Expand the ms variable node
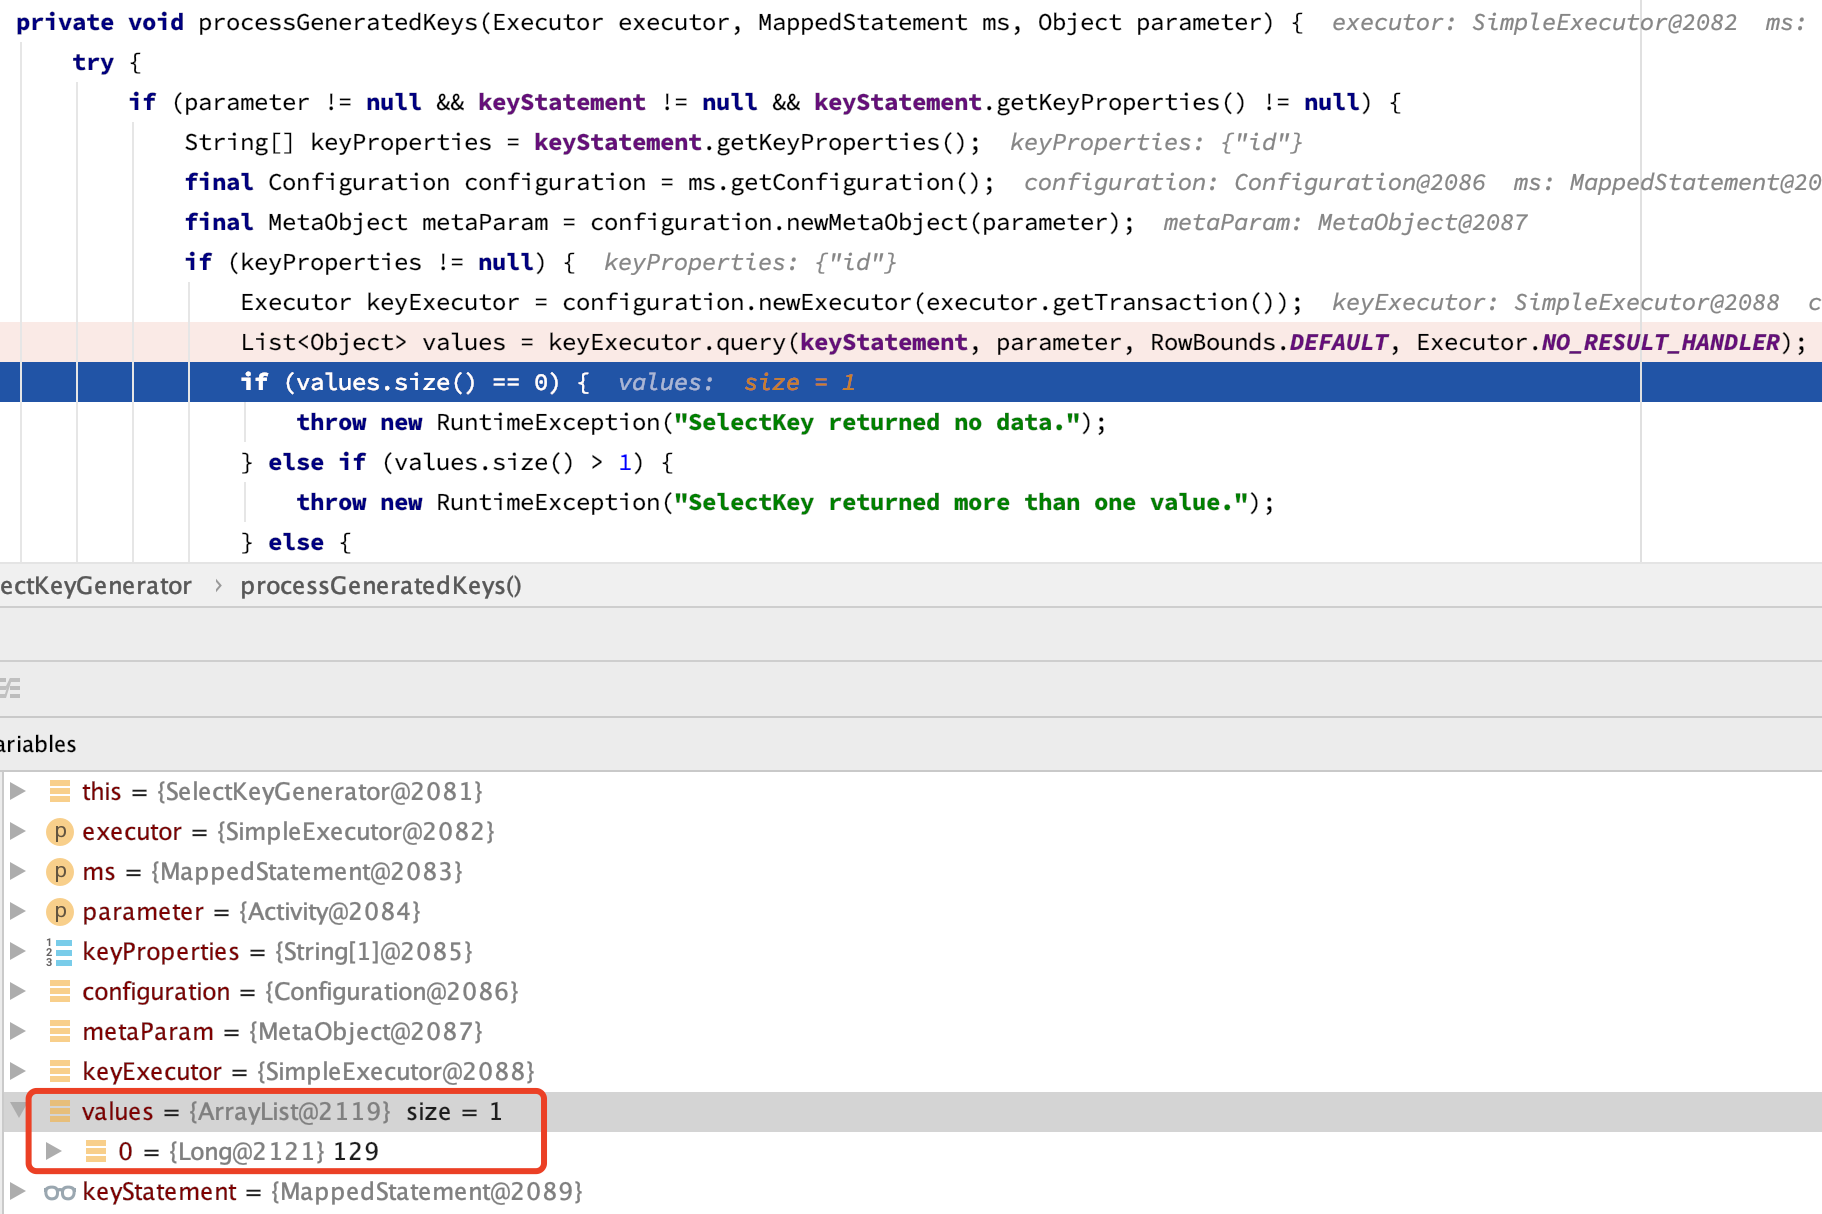 (17, 871)
